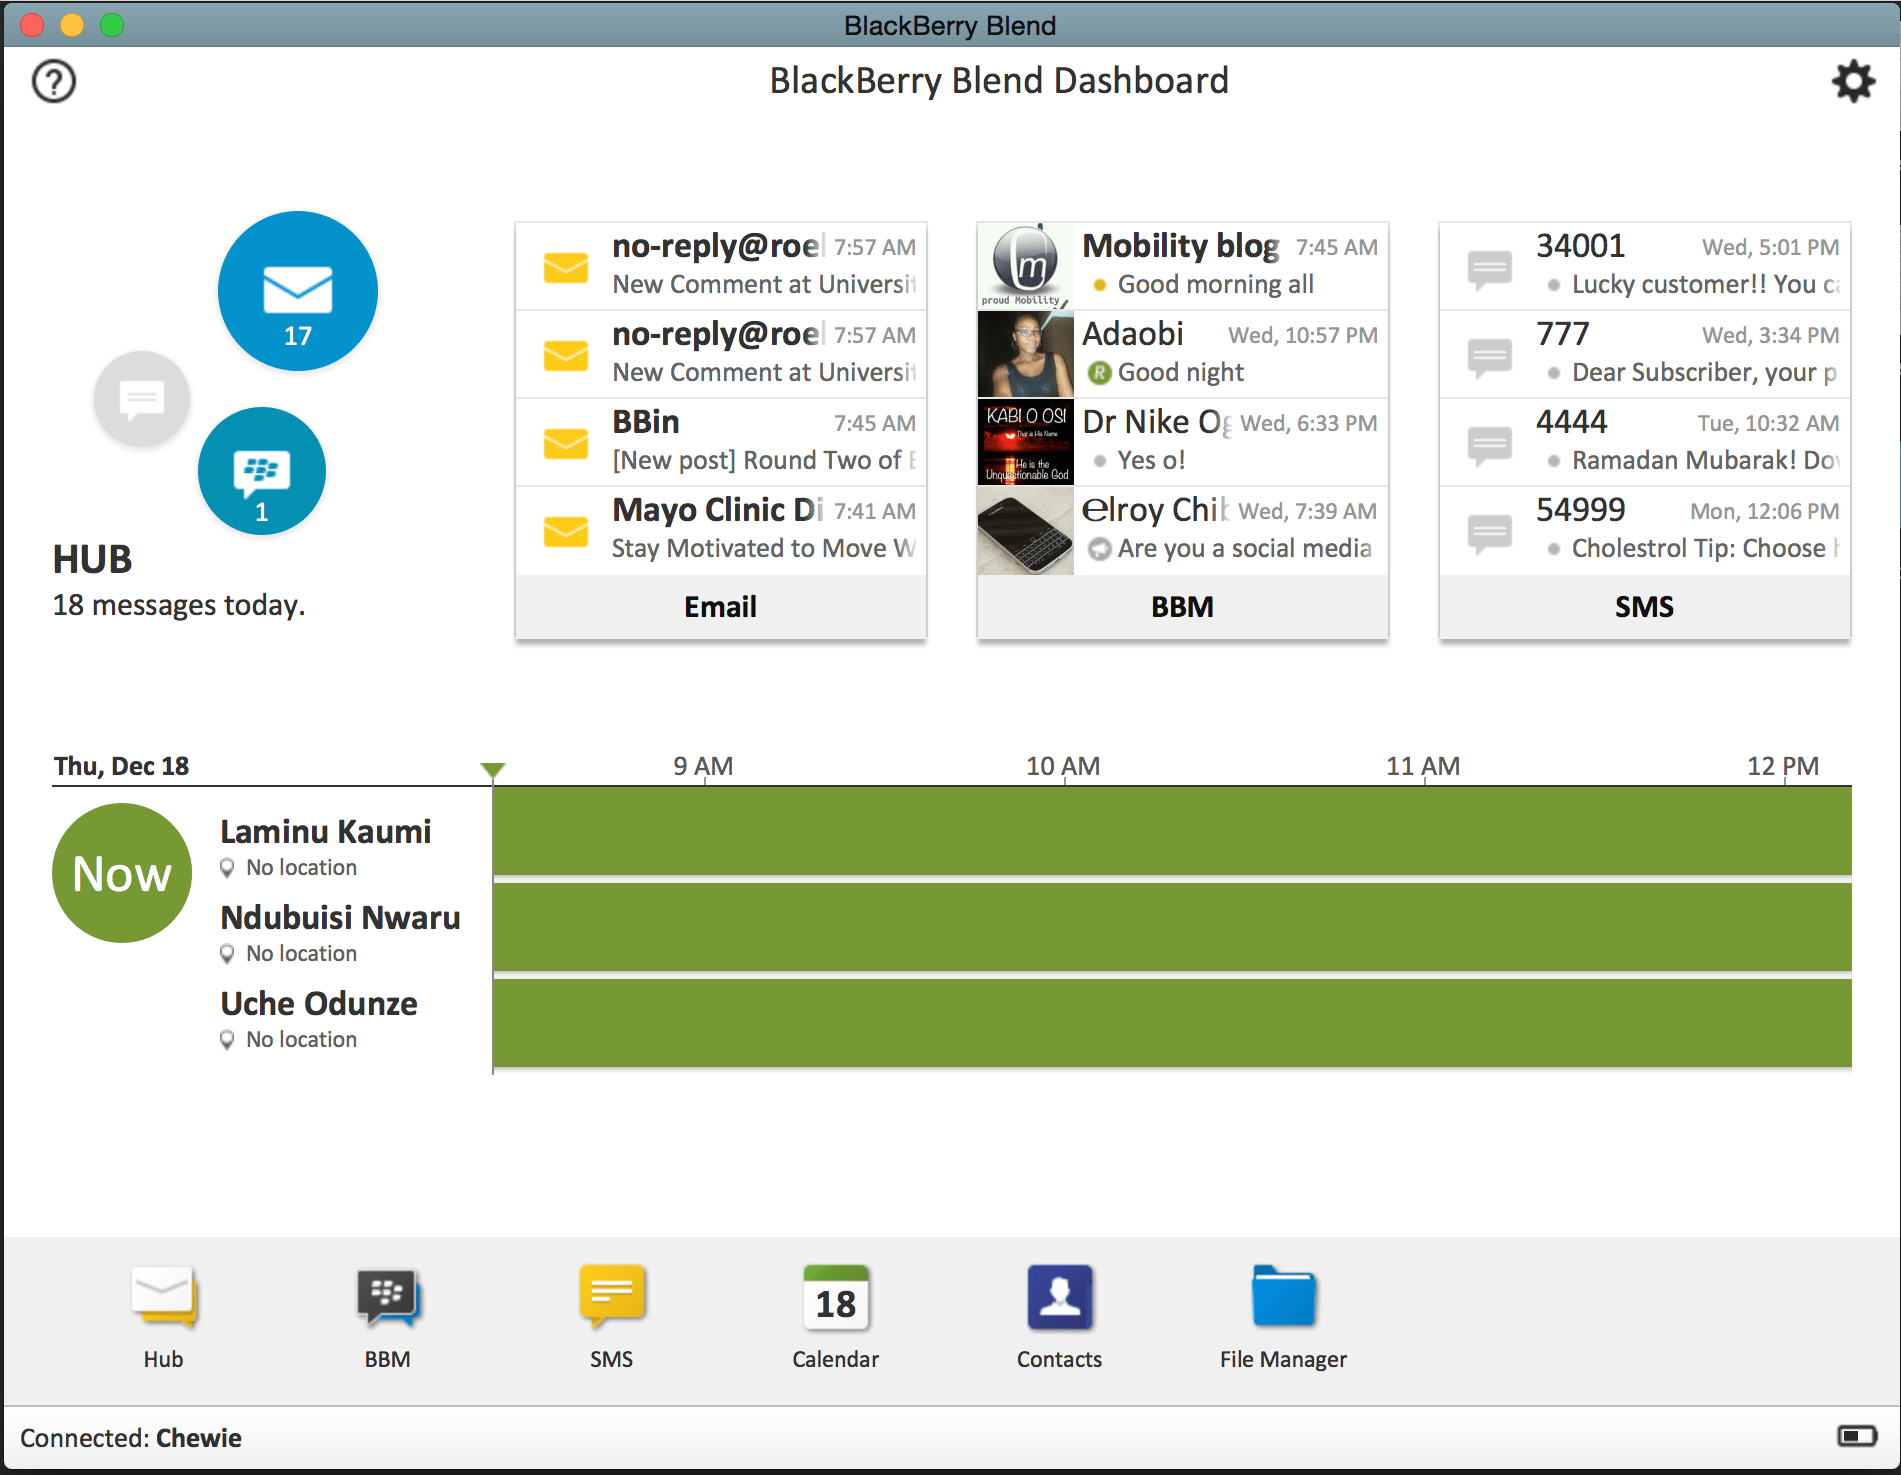Click 'Connected: Chewie' status text

pyautogui.click(x=131, y=1438)
